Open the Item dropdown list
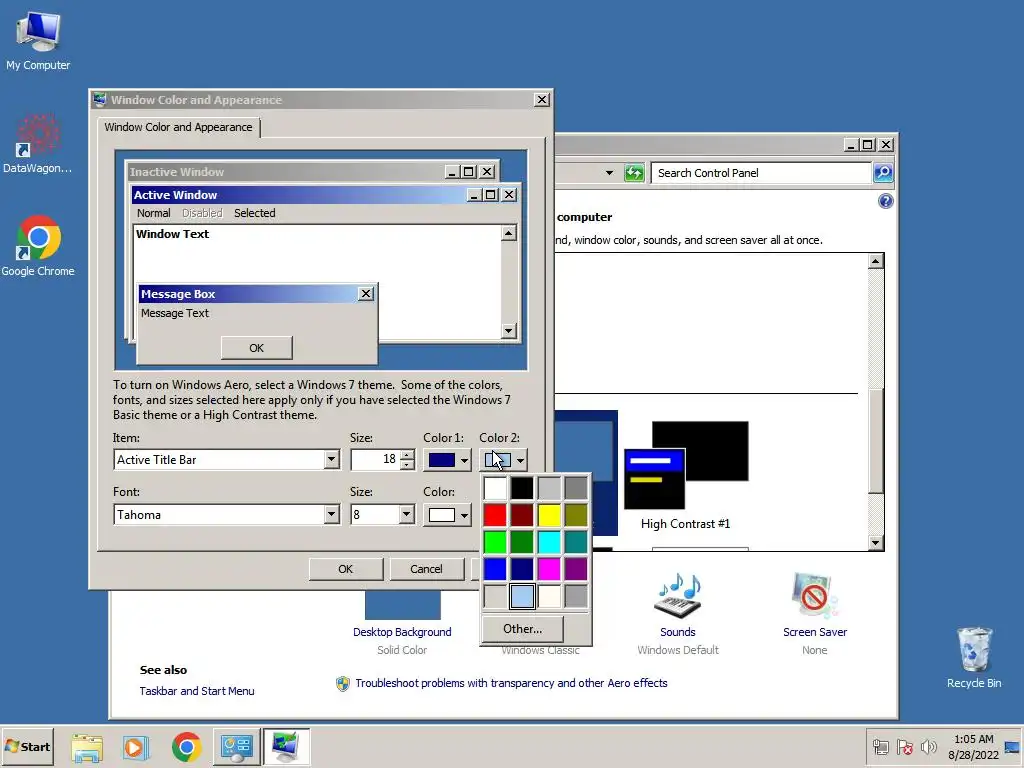Screen dimensions: 1024x768 coord(332,460)
